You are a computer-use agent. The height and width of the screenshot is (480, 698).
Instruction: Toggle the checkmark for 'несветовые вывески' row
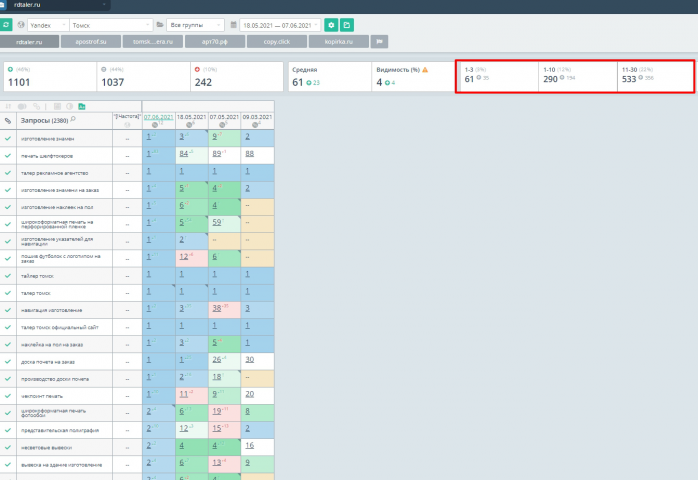coord(8,447)
